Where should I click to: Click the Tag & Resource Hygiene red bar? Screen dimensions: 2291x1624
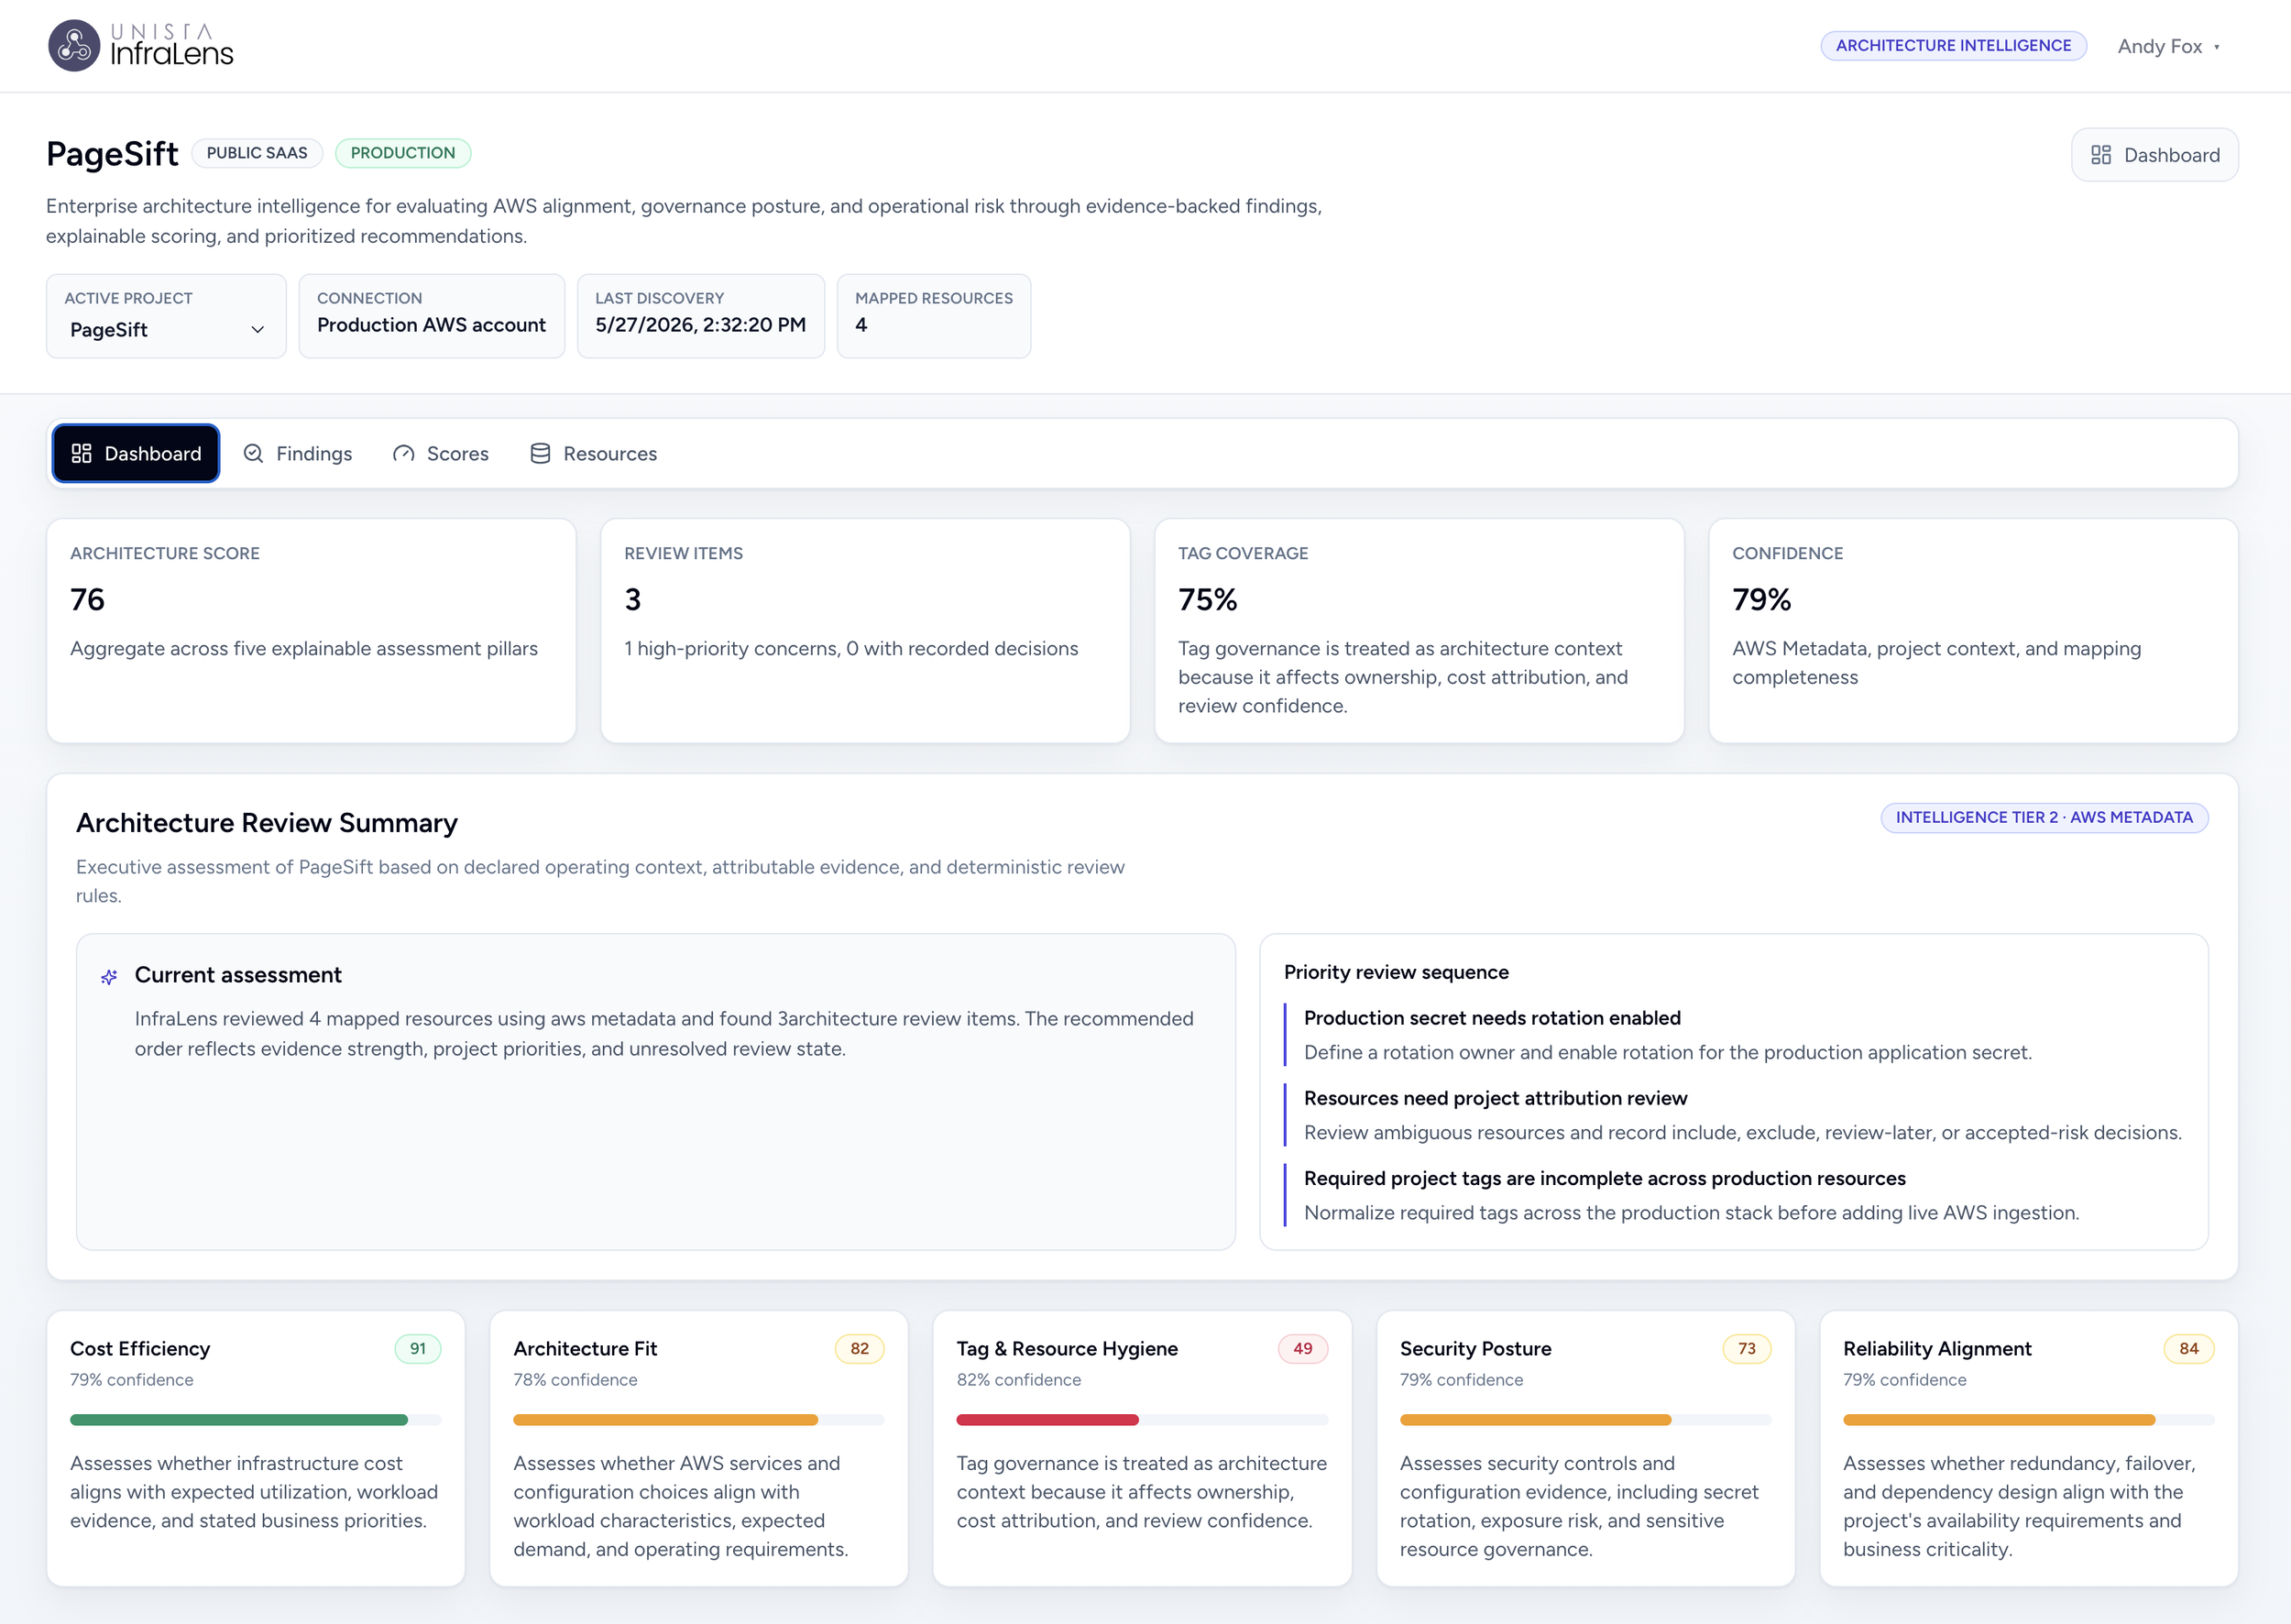click(x=1047, y=1420)
